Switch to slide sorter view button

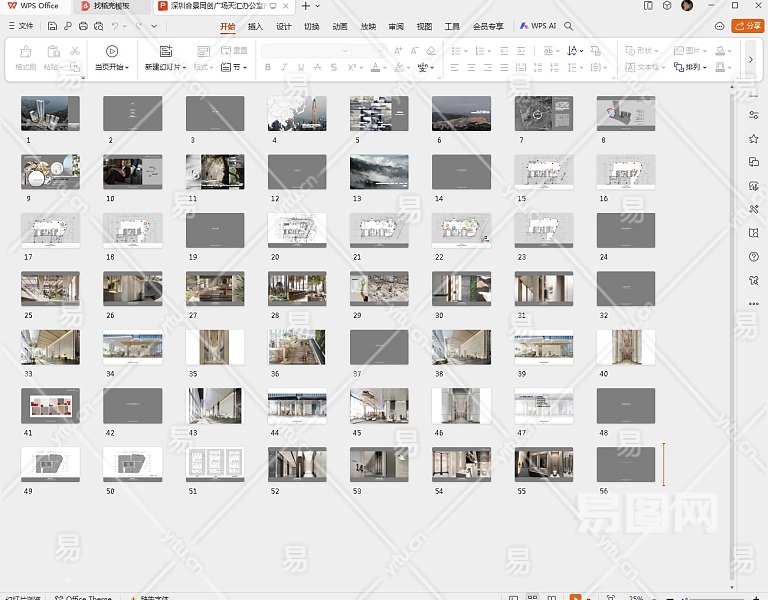pyautogui.click(x=530, y=597)
